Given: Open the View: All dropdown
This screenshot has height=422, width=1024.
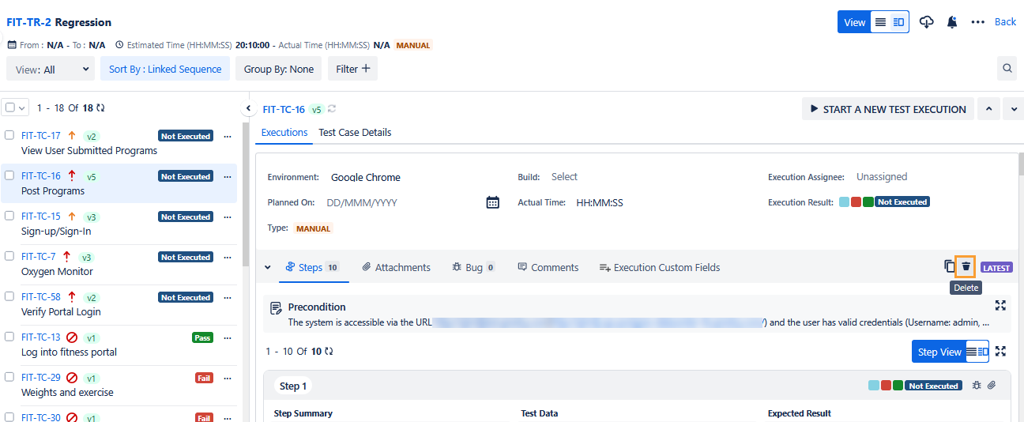Looking at the screenshot, I should click(51, 69).
